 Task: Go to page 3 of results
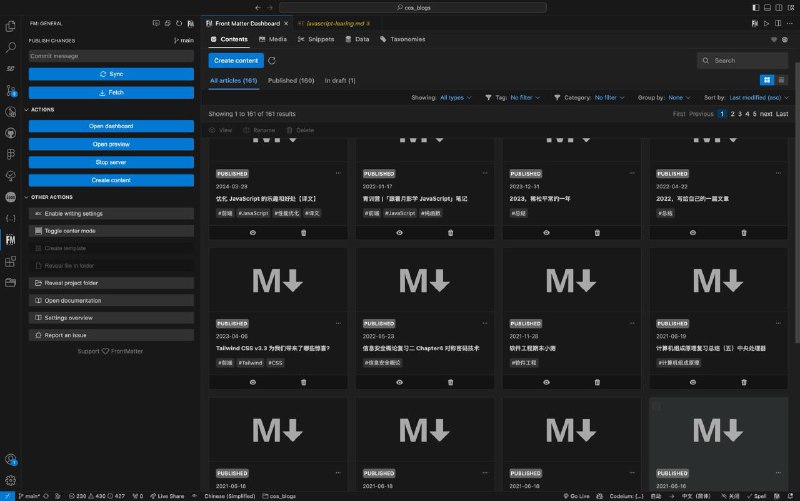click(739, 114)
